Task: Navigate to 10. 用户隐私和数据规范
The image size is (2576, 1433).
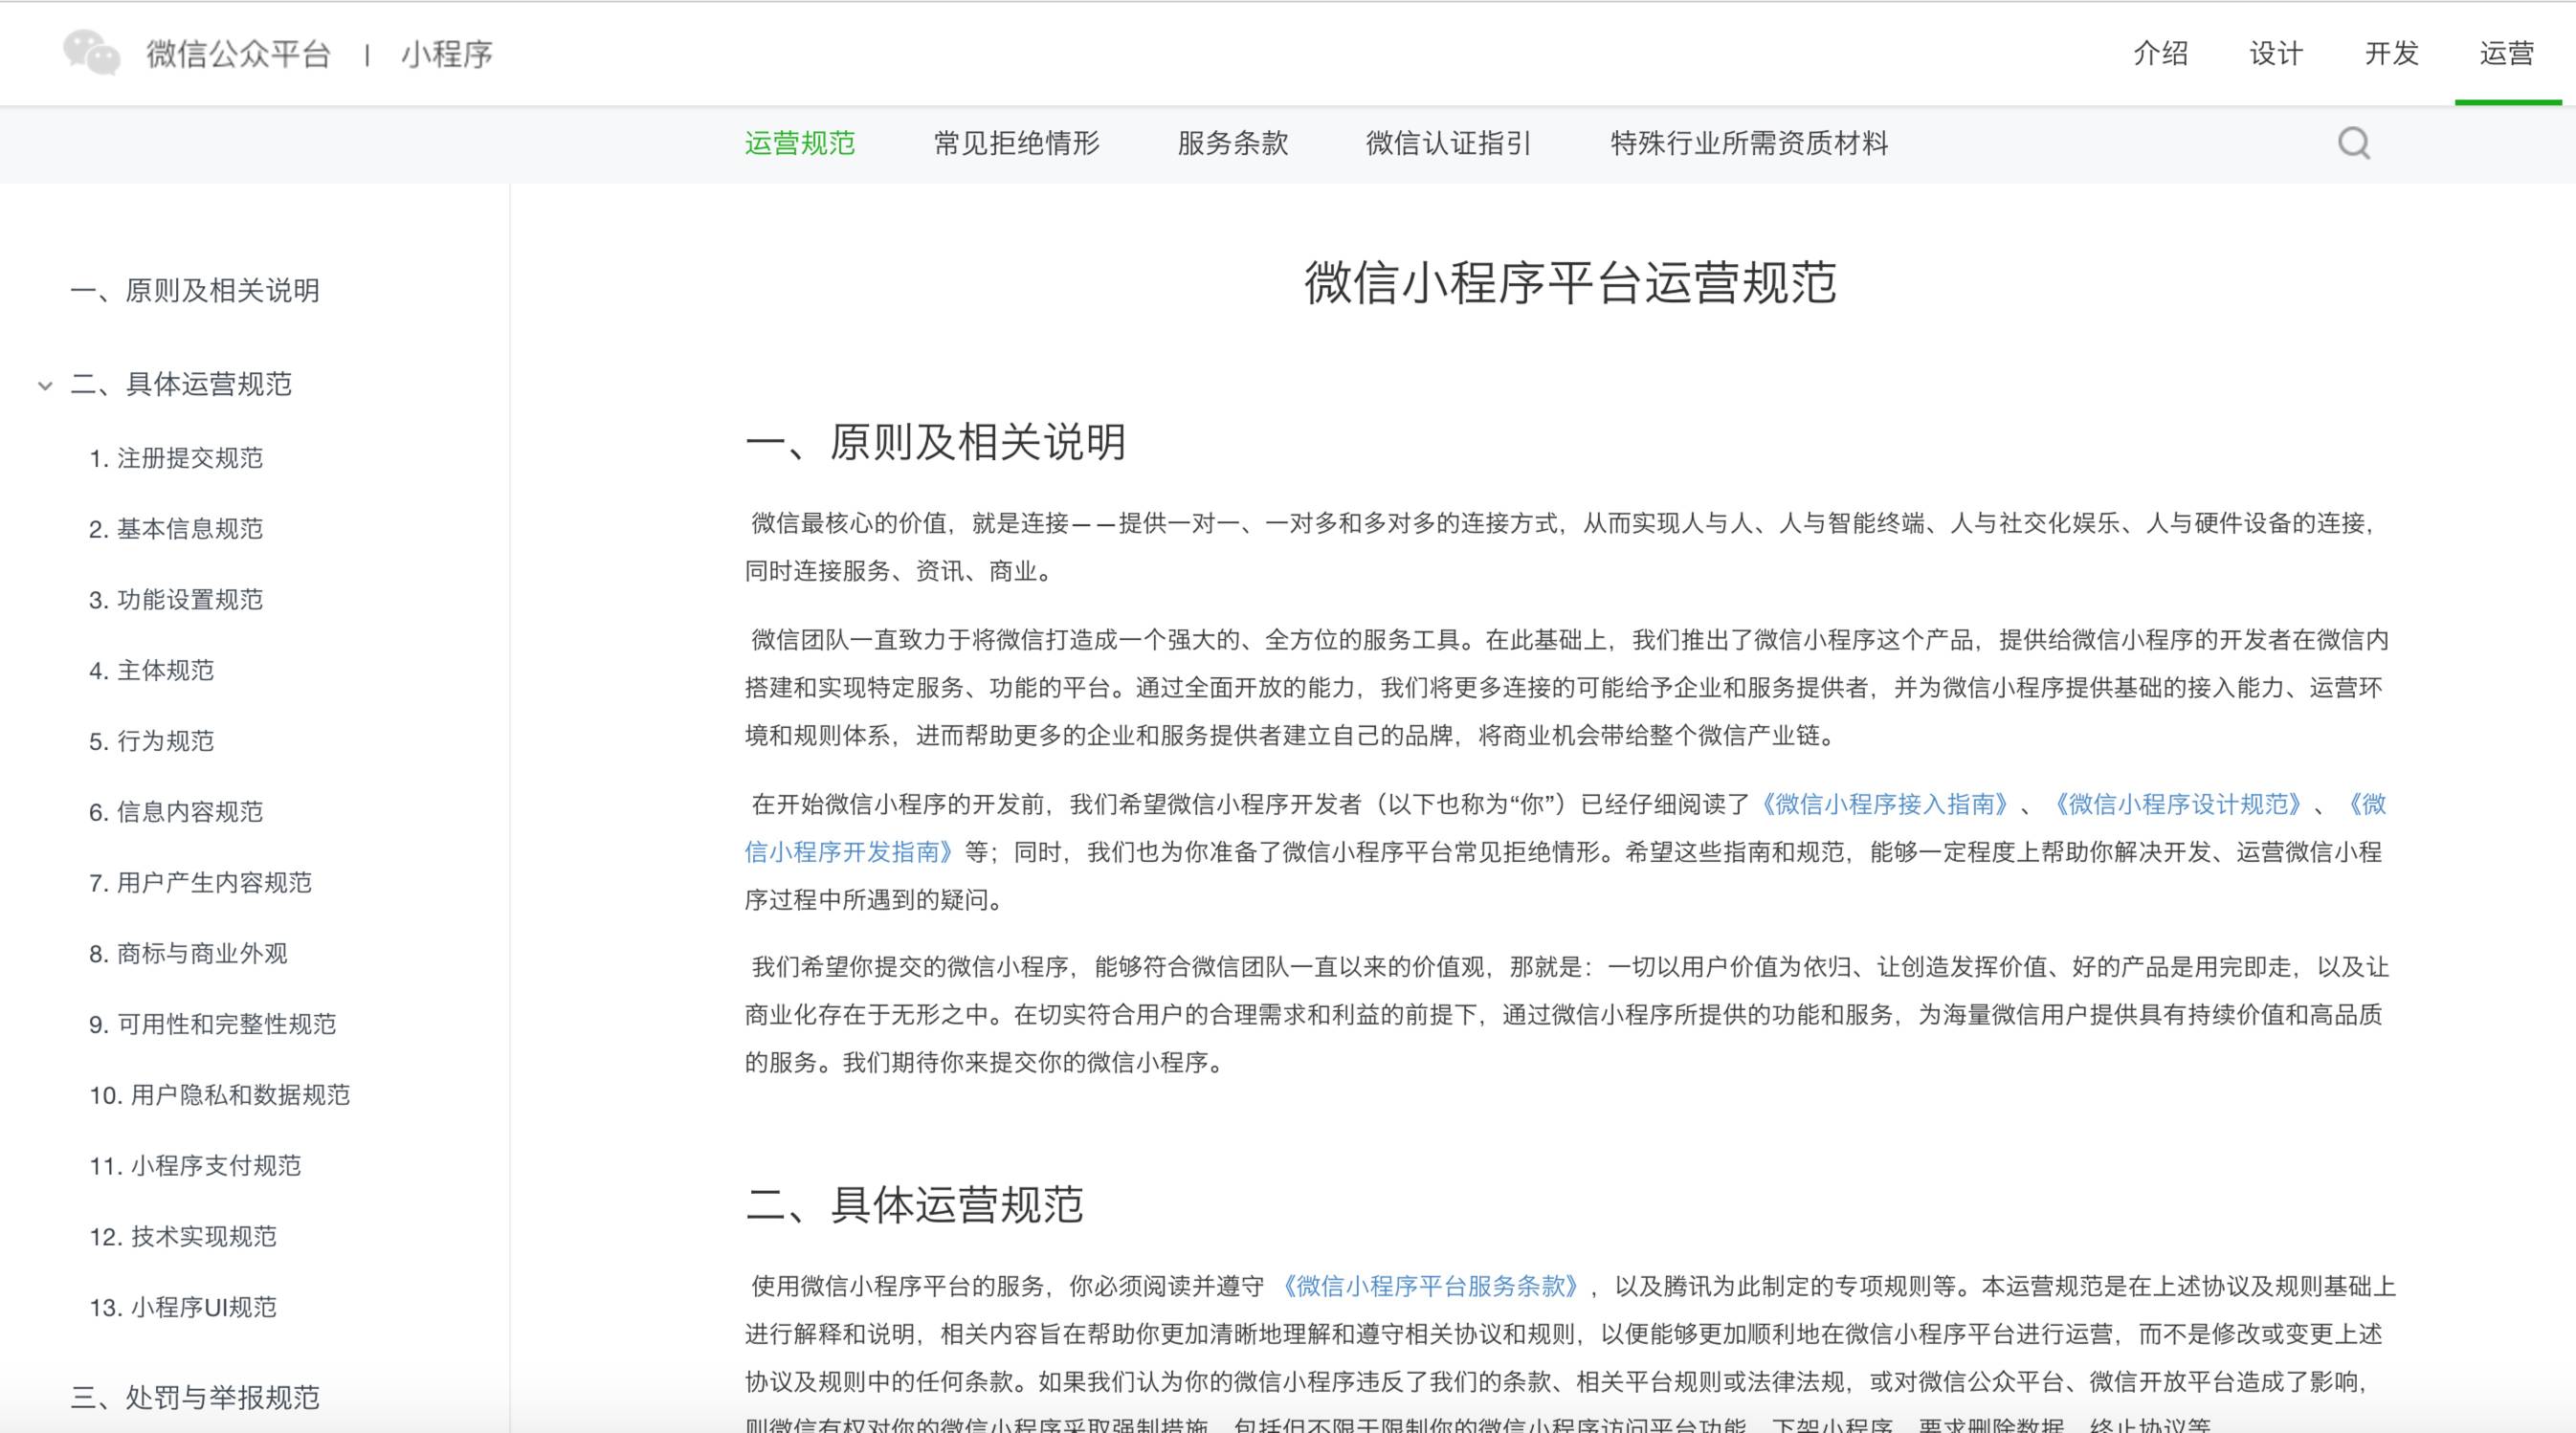Action: (x=219, y=1095)
